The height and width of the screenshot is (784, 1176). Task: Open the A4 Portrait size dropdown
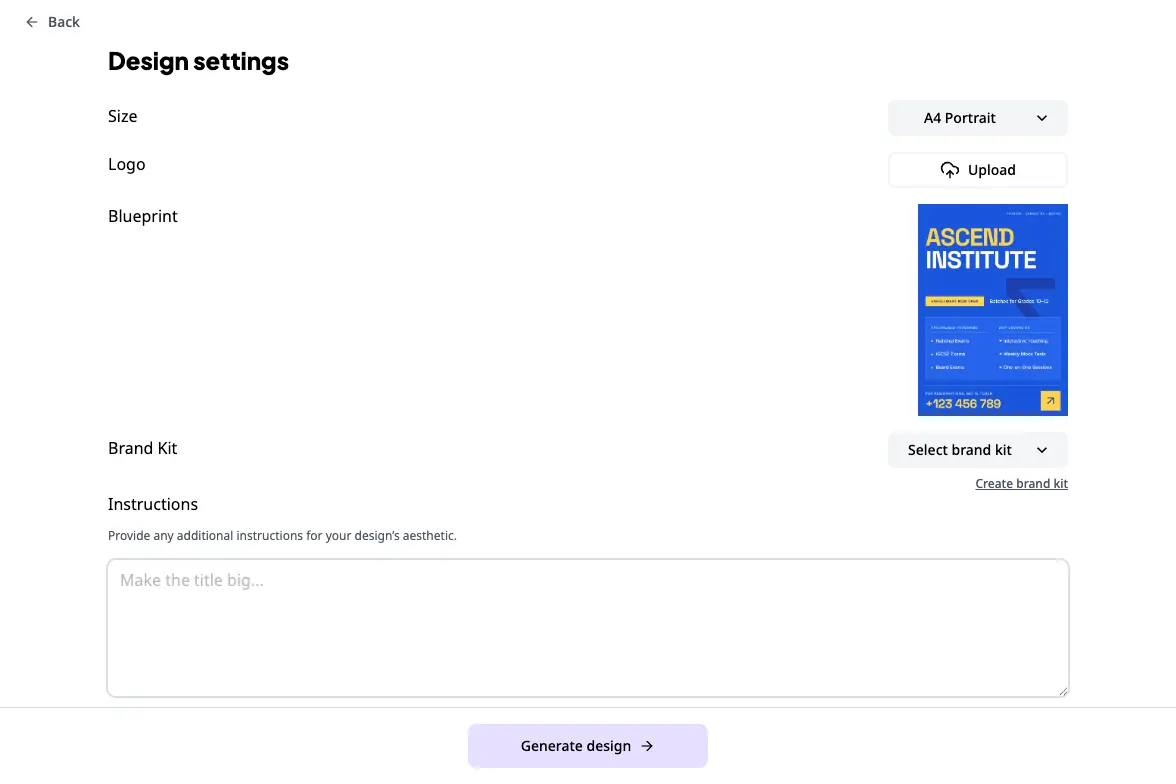click(x=977, y=118)
